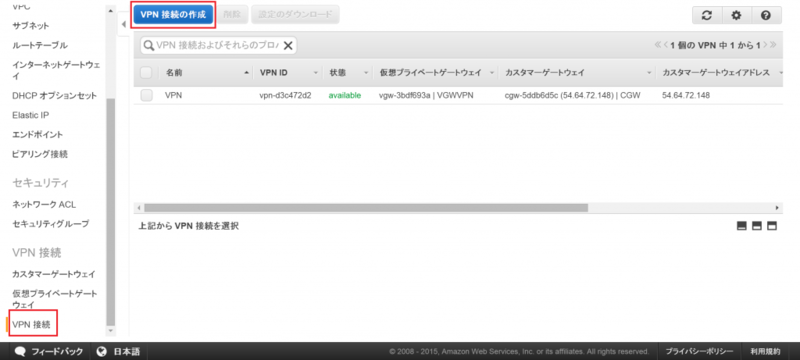Open the gear settings icon

[736, 15]
